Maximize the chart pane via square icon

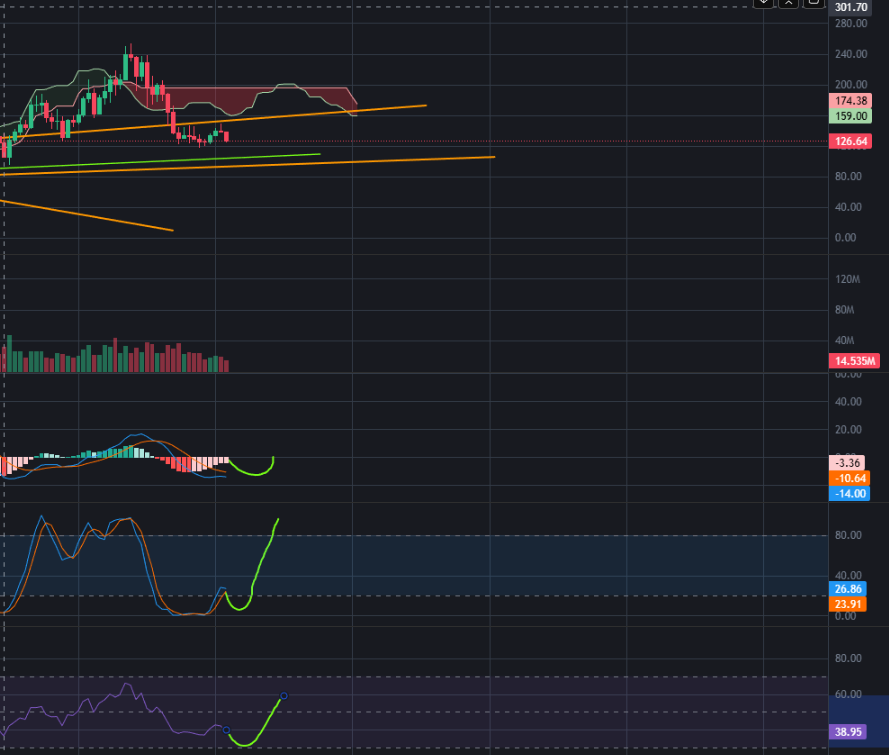[813, 3]
